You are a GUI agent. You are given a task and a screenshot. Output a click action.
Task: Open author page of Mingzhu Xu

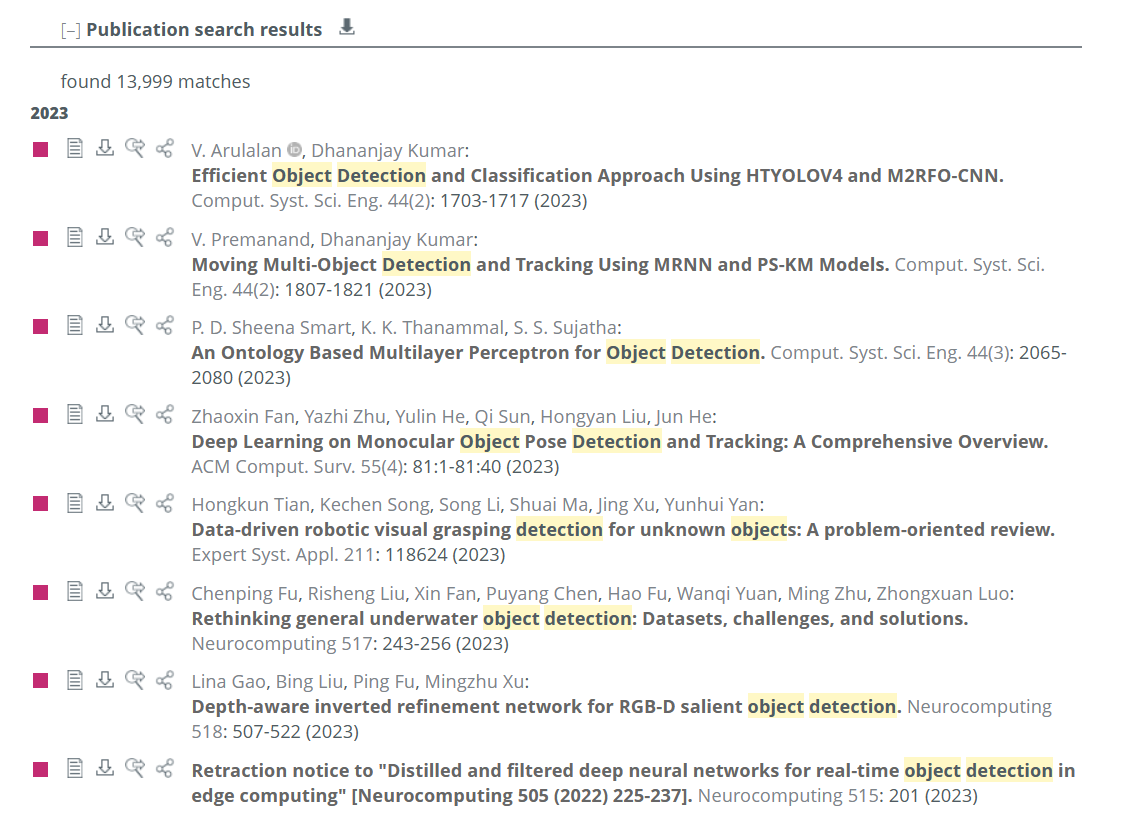tap(474, 682)
